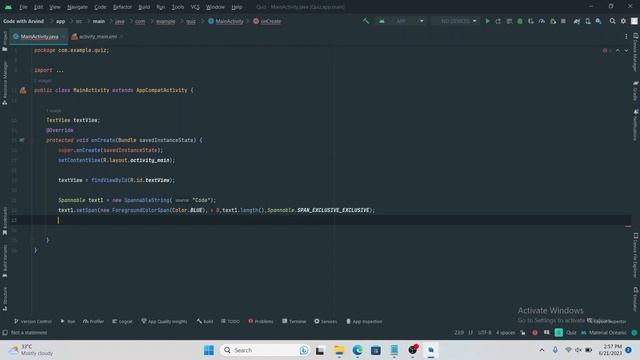
Task: Open the Build menu
Action: coord(144,7)
